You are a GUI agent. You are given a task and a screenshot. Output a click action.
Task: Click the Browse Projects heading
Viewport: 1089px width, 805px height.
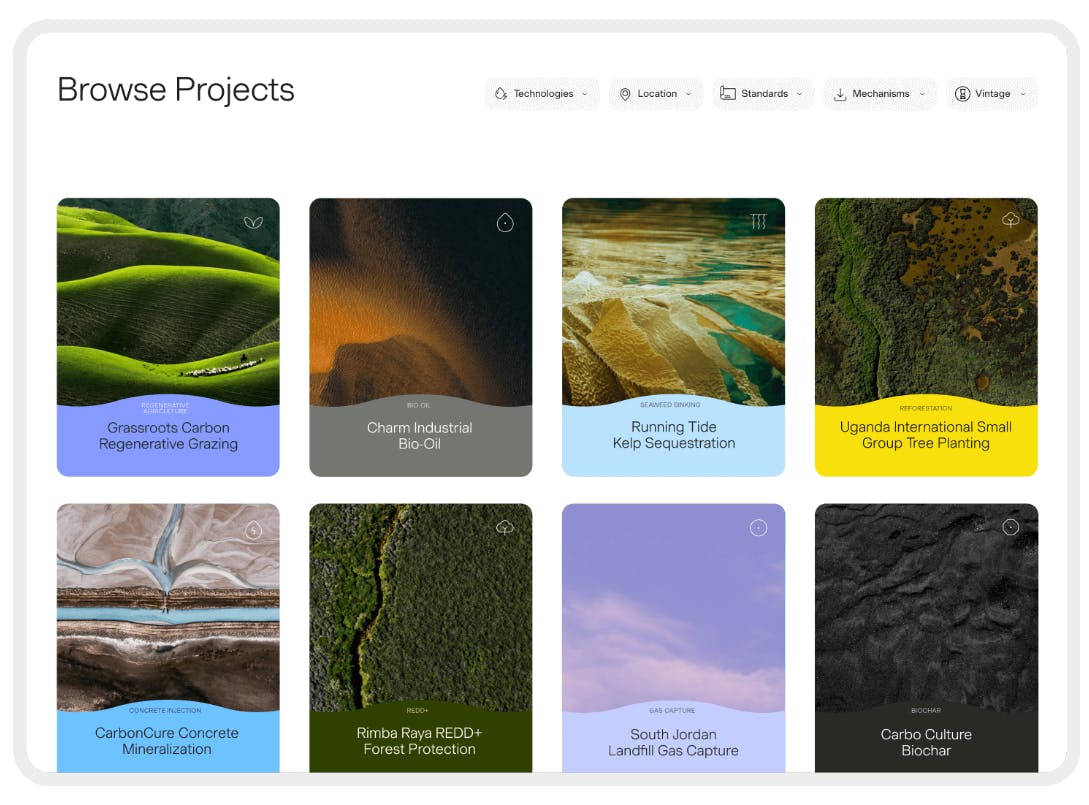pyautogui.click(x=176, y=90)
